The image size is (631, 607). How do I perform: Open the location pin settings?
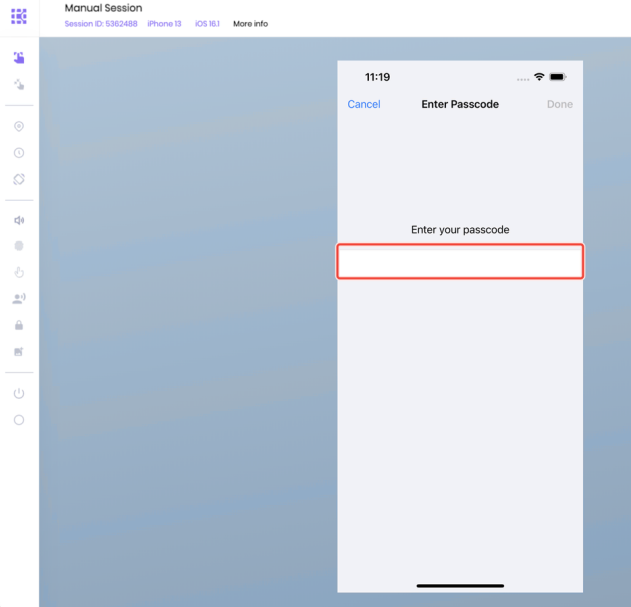[x=19, y=126]
